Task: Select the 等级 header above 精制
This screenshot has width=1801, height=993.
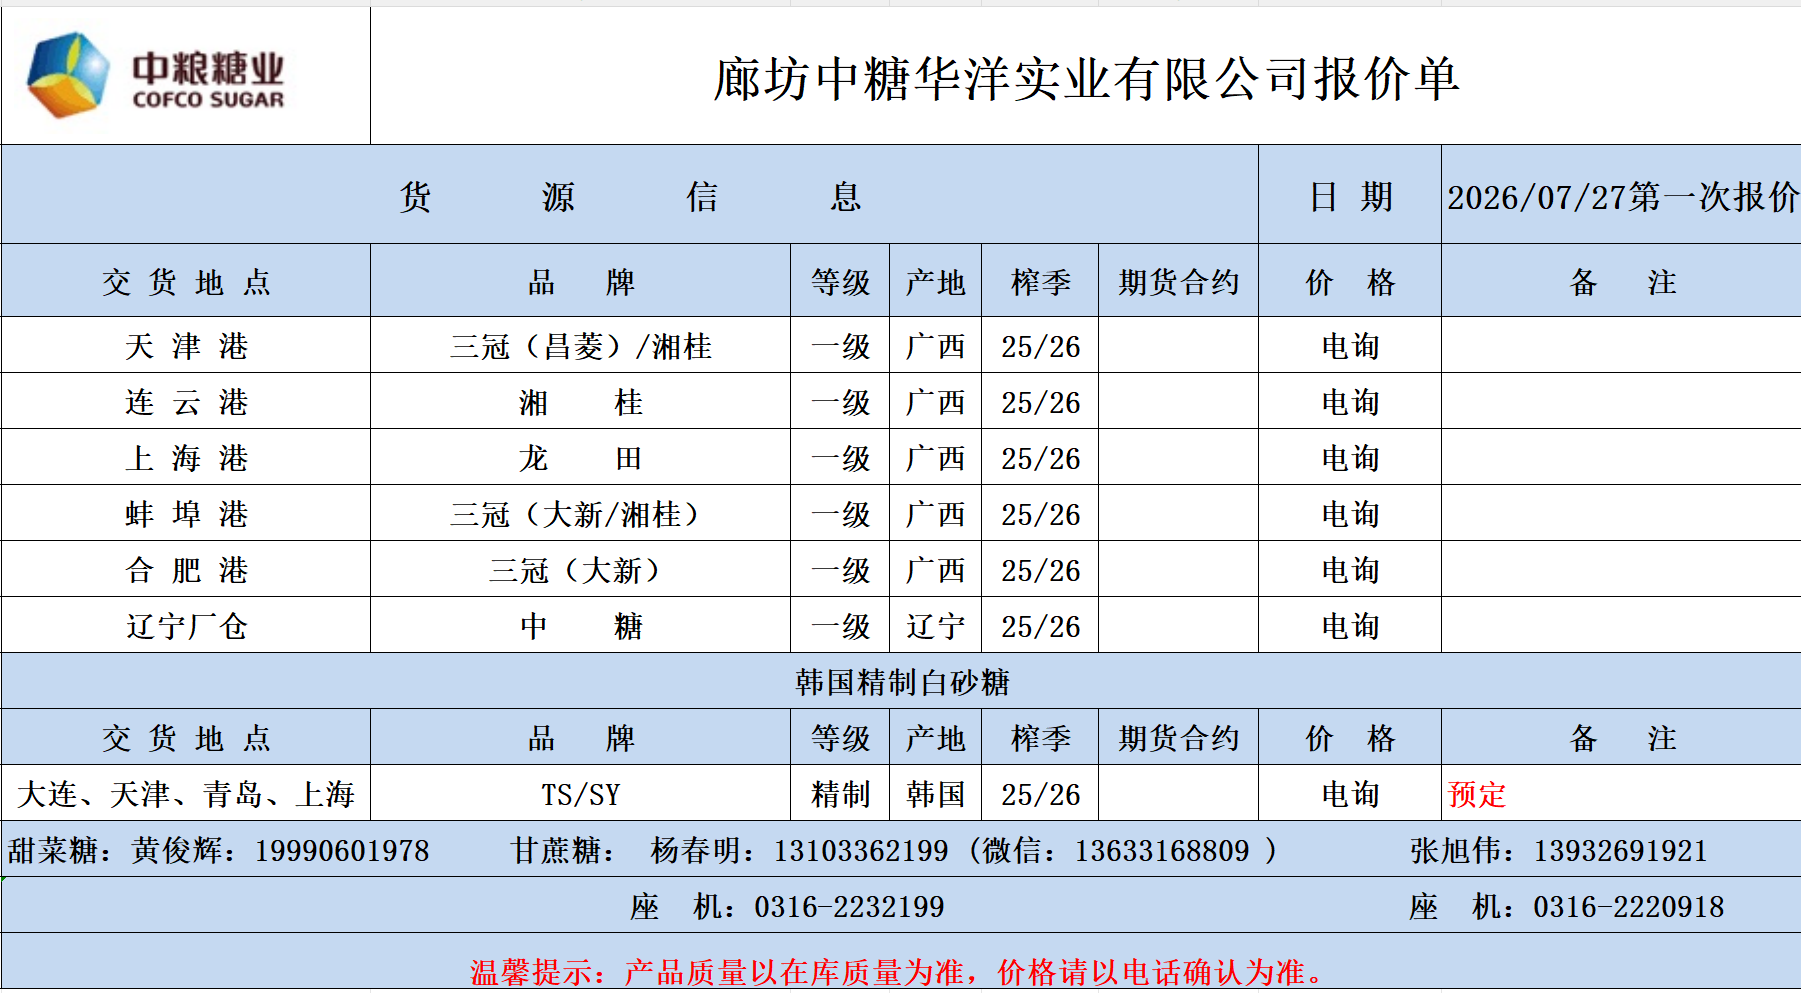Action: click(x=840, y=738)
